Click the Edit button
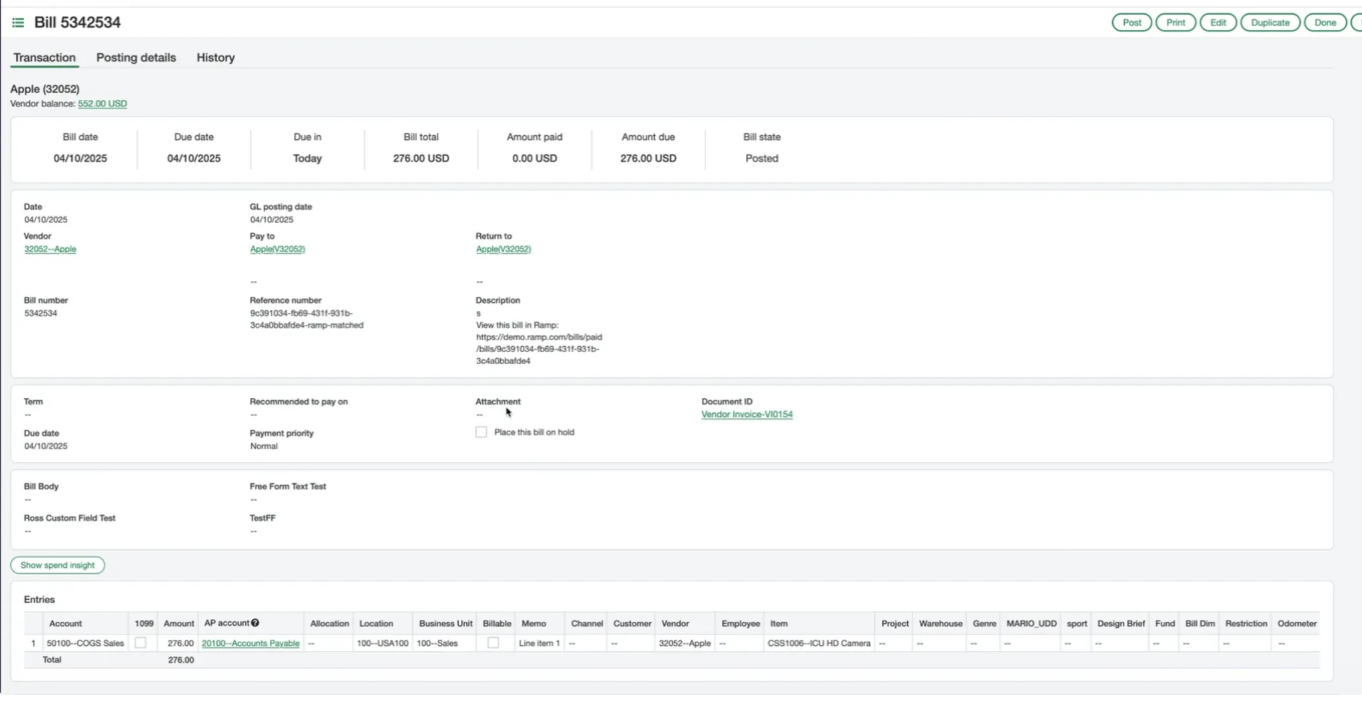This screenshot has width=1362, height=706. point(1218,23)
